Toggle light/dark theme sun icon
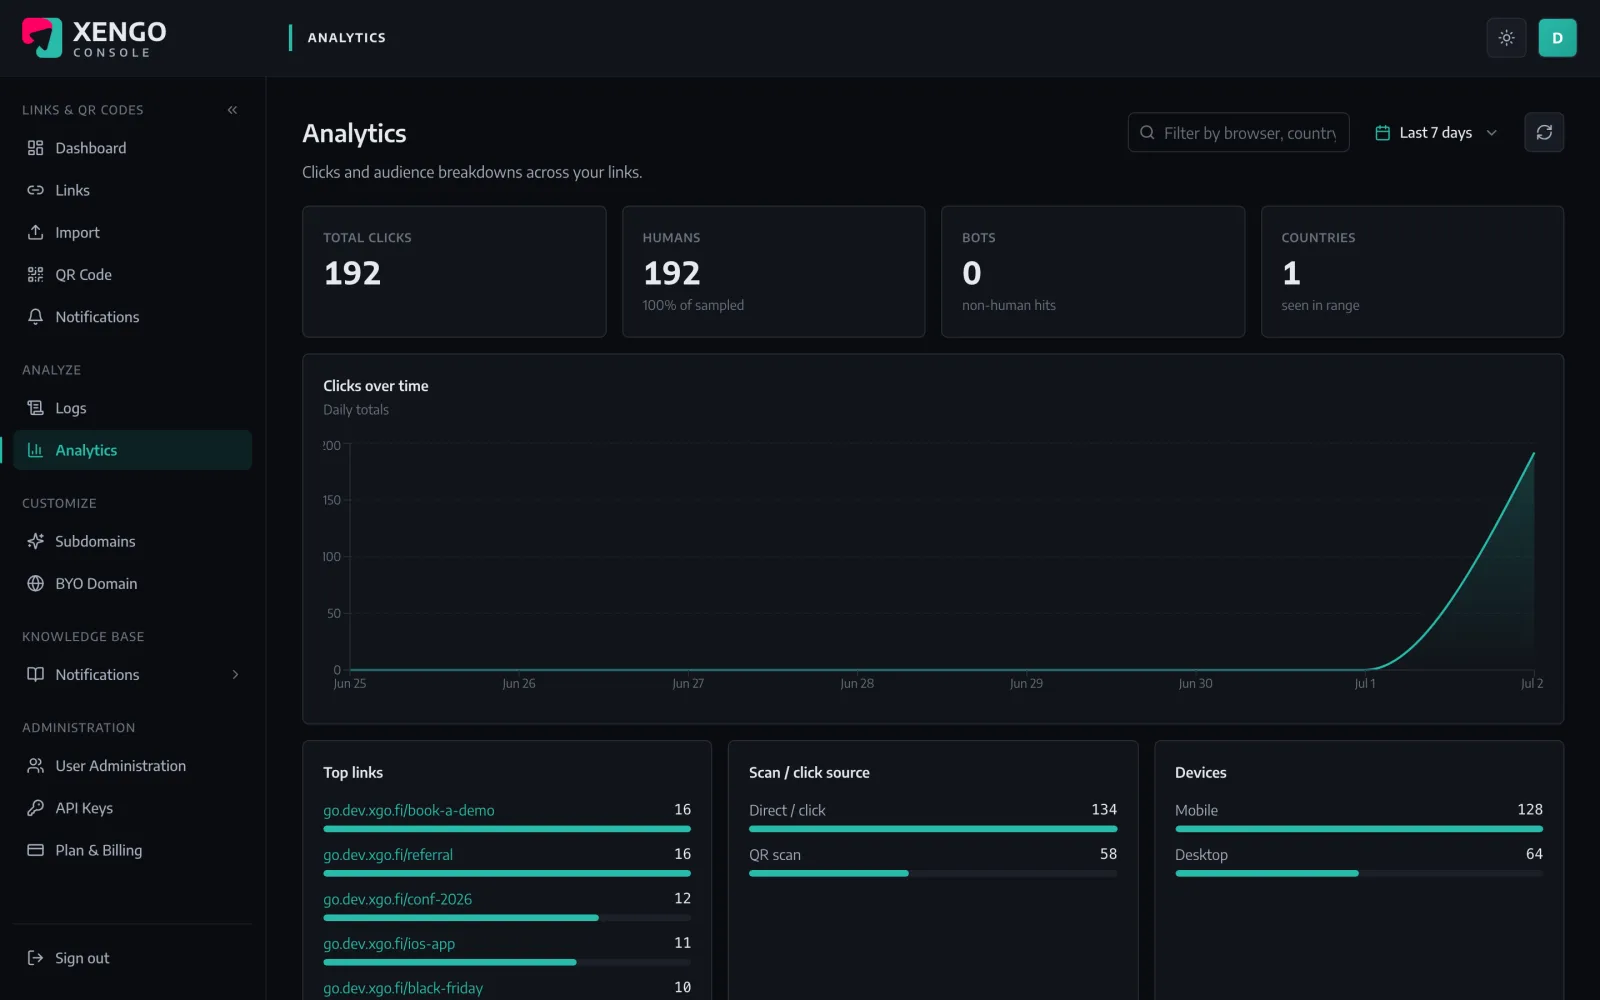 (x=1506, y=38)
